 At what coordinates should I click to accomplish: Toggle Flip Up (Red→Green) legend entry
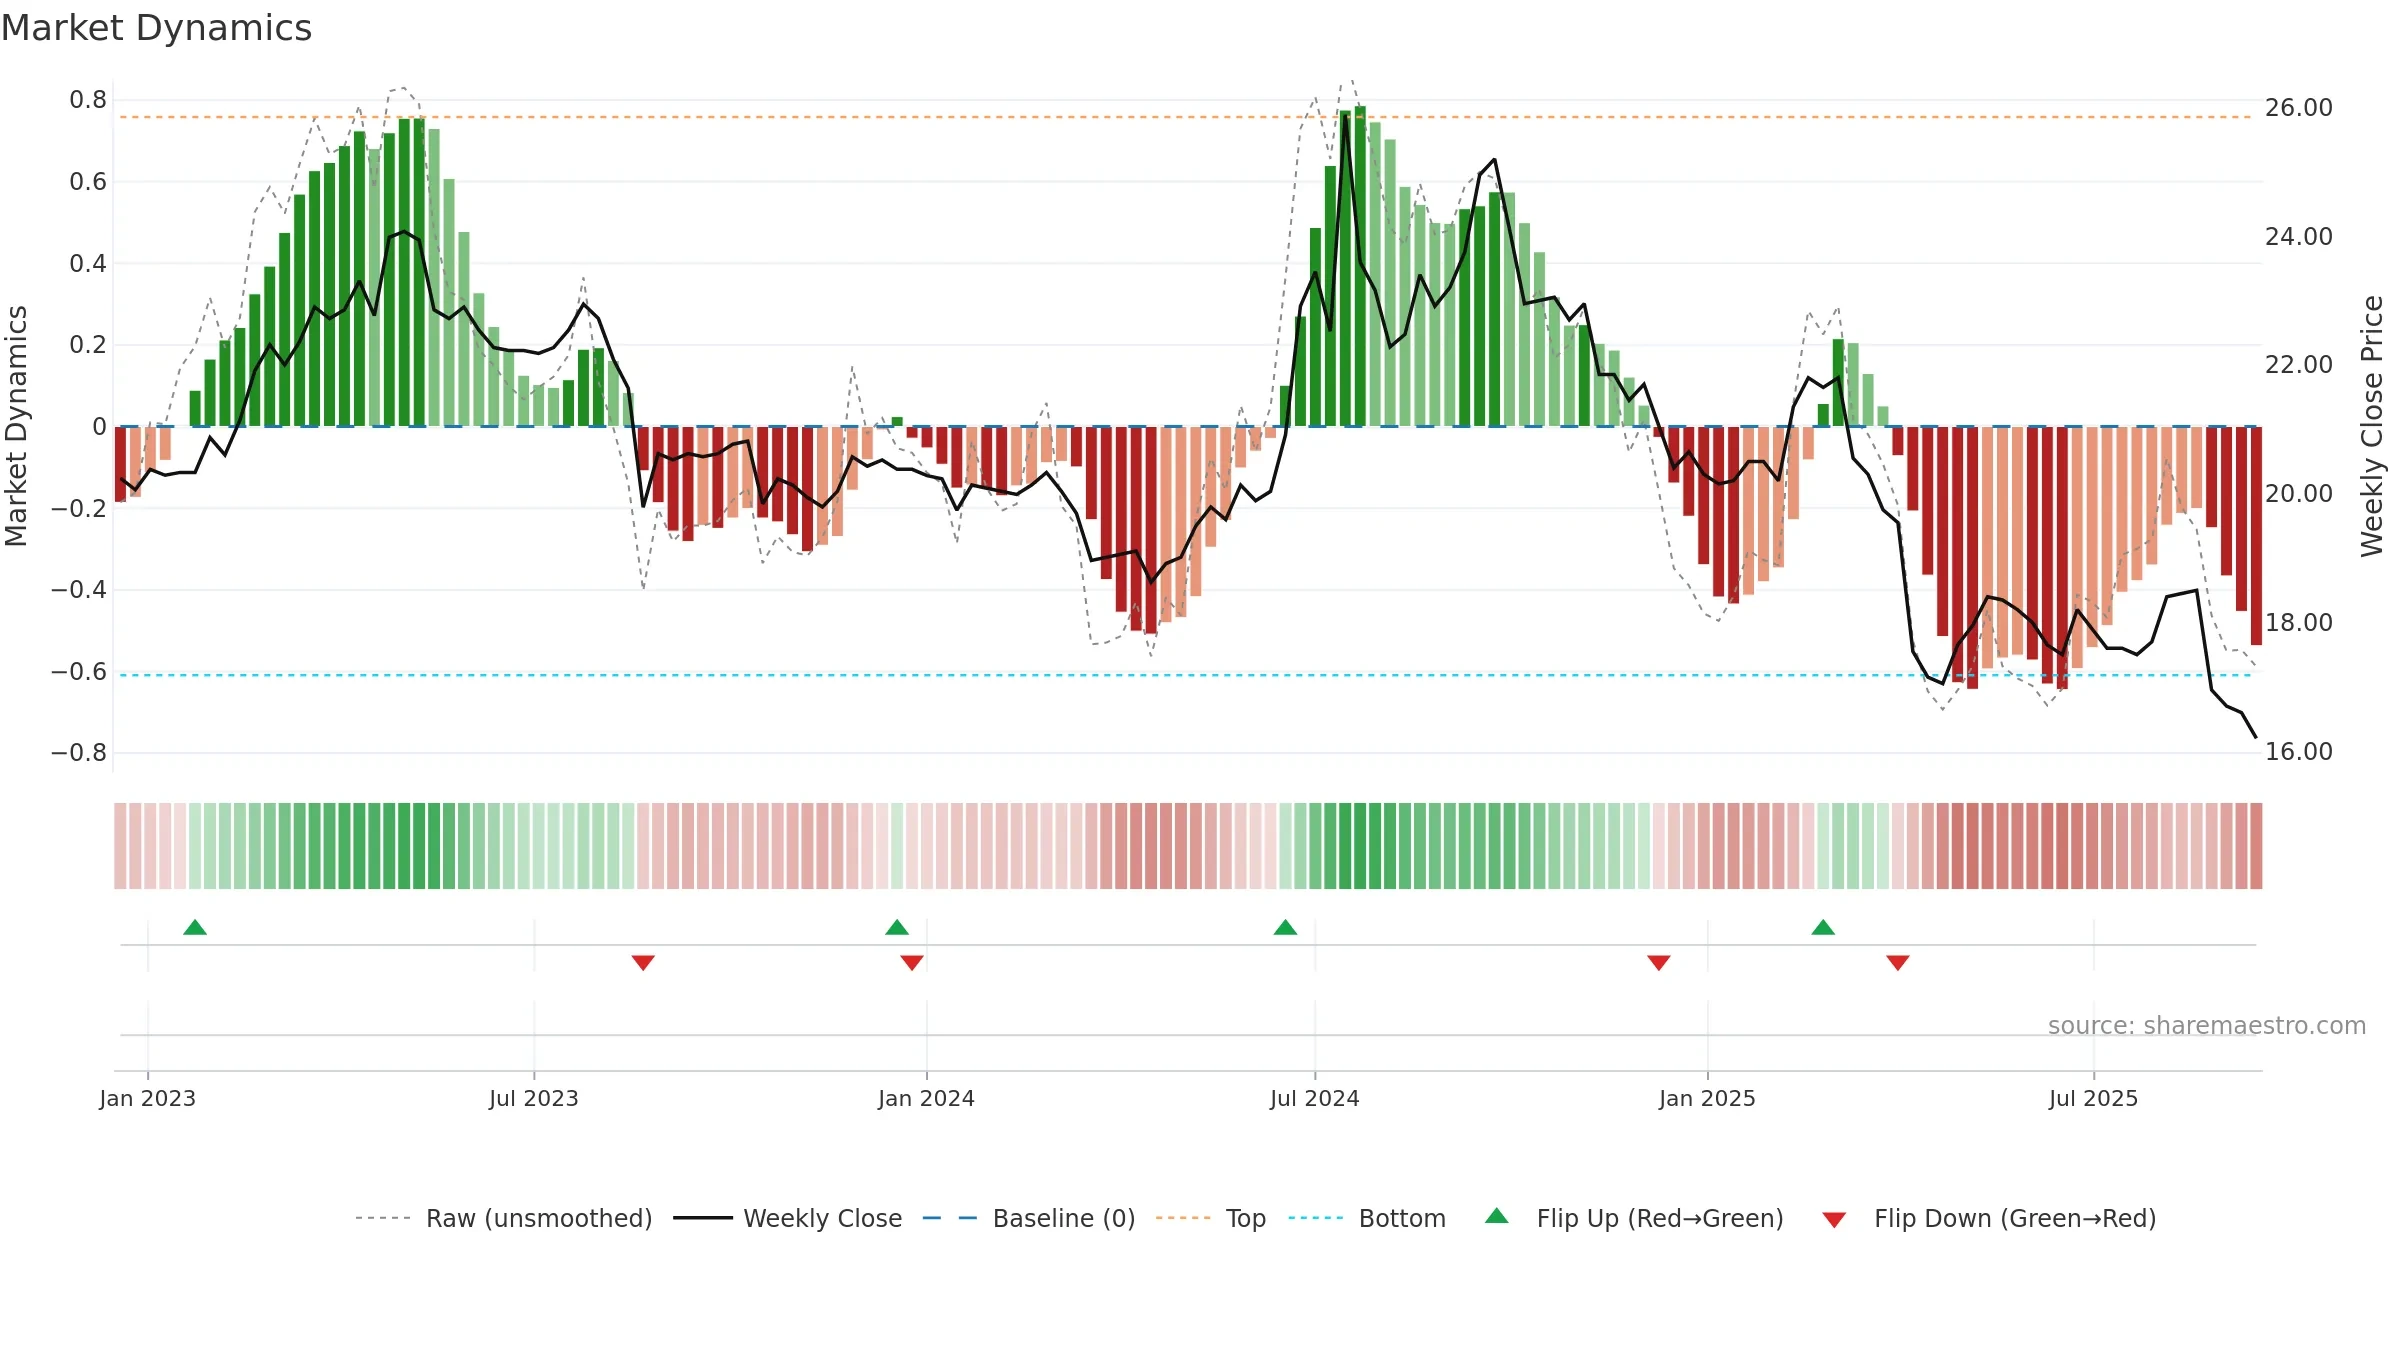(x=1635, y=1218)
